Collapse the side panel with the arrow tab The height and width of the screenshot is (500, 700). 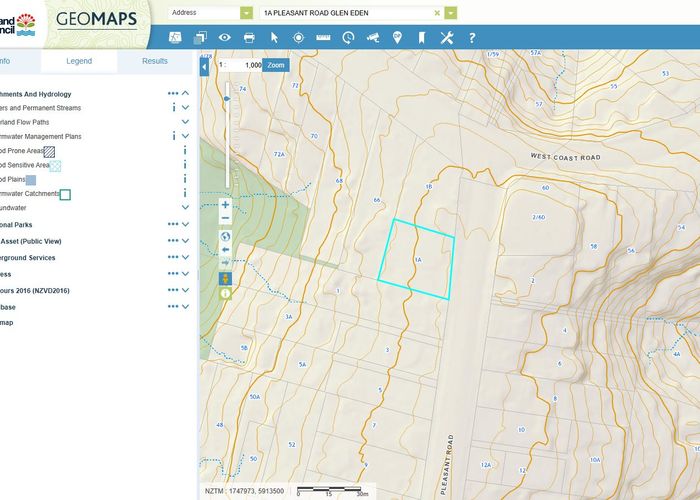click(204, 67)
